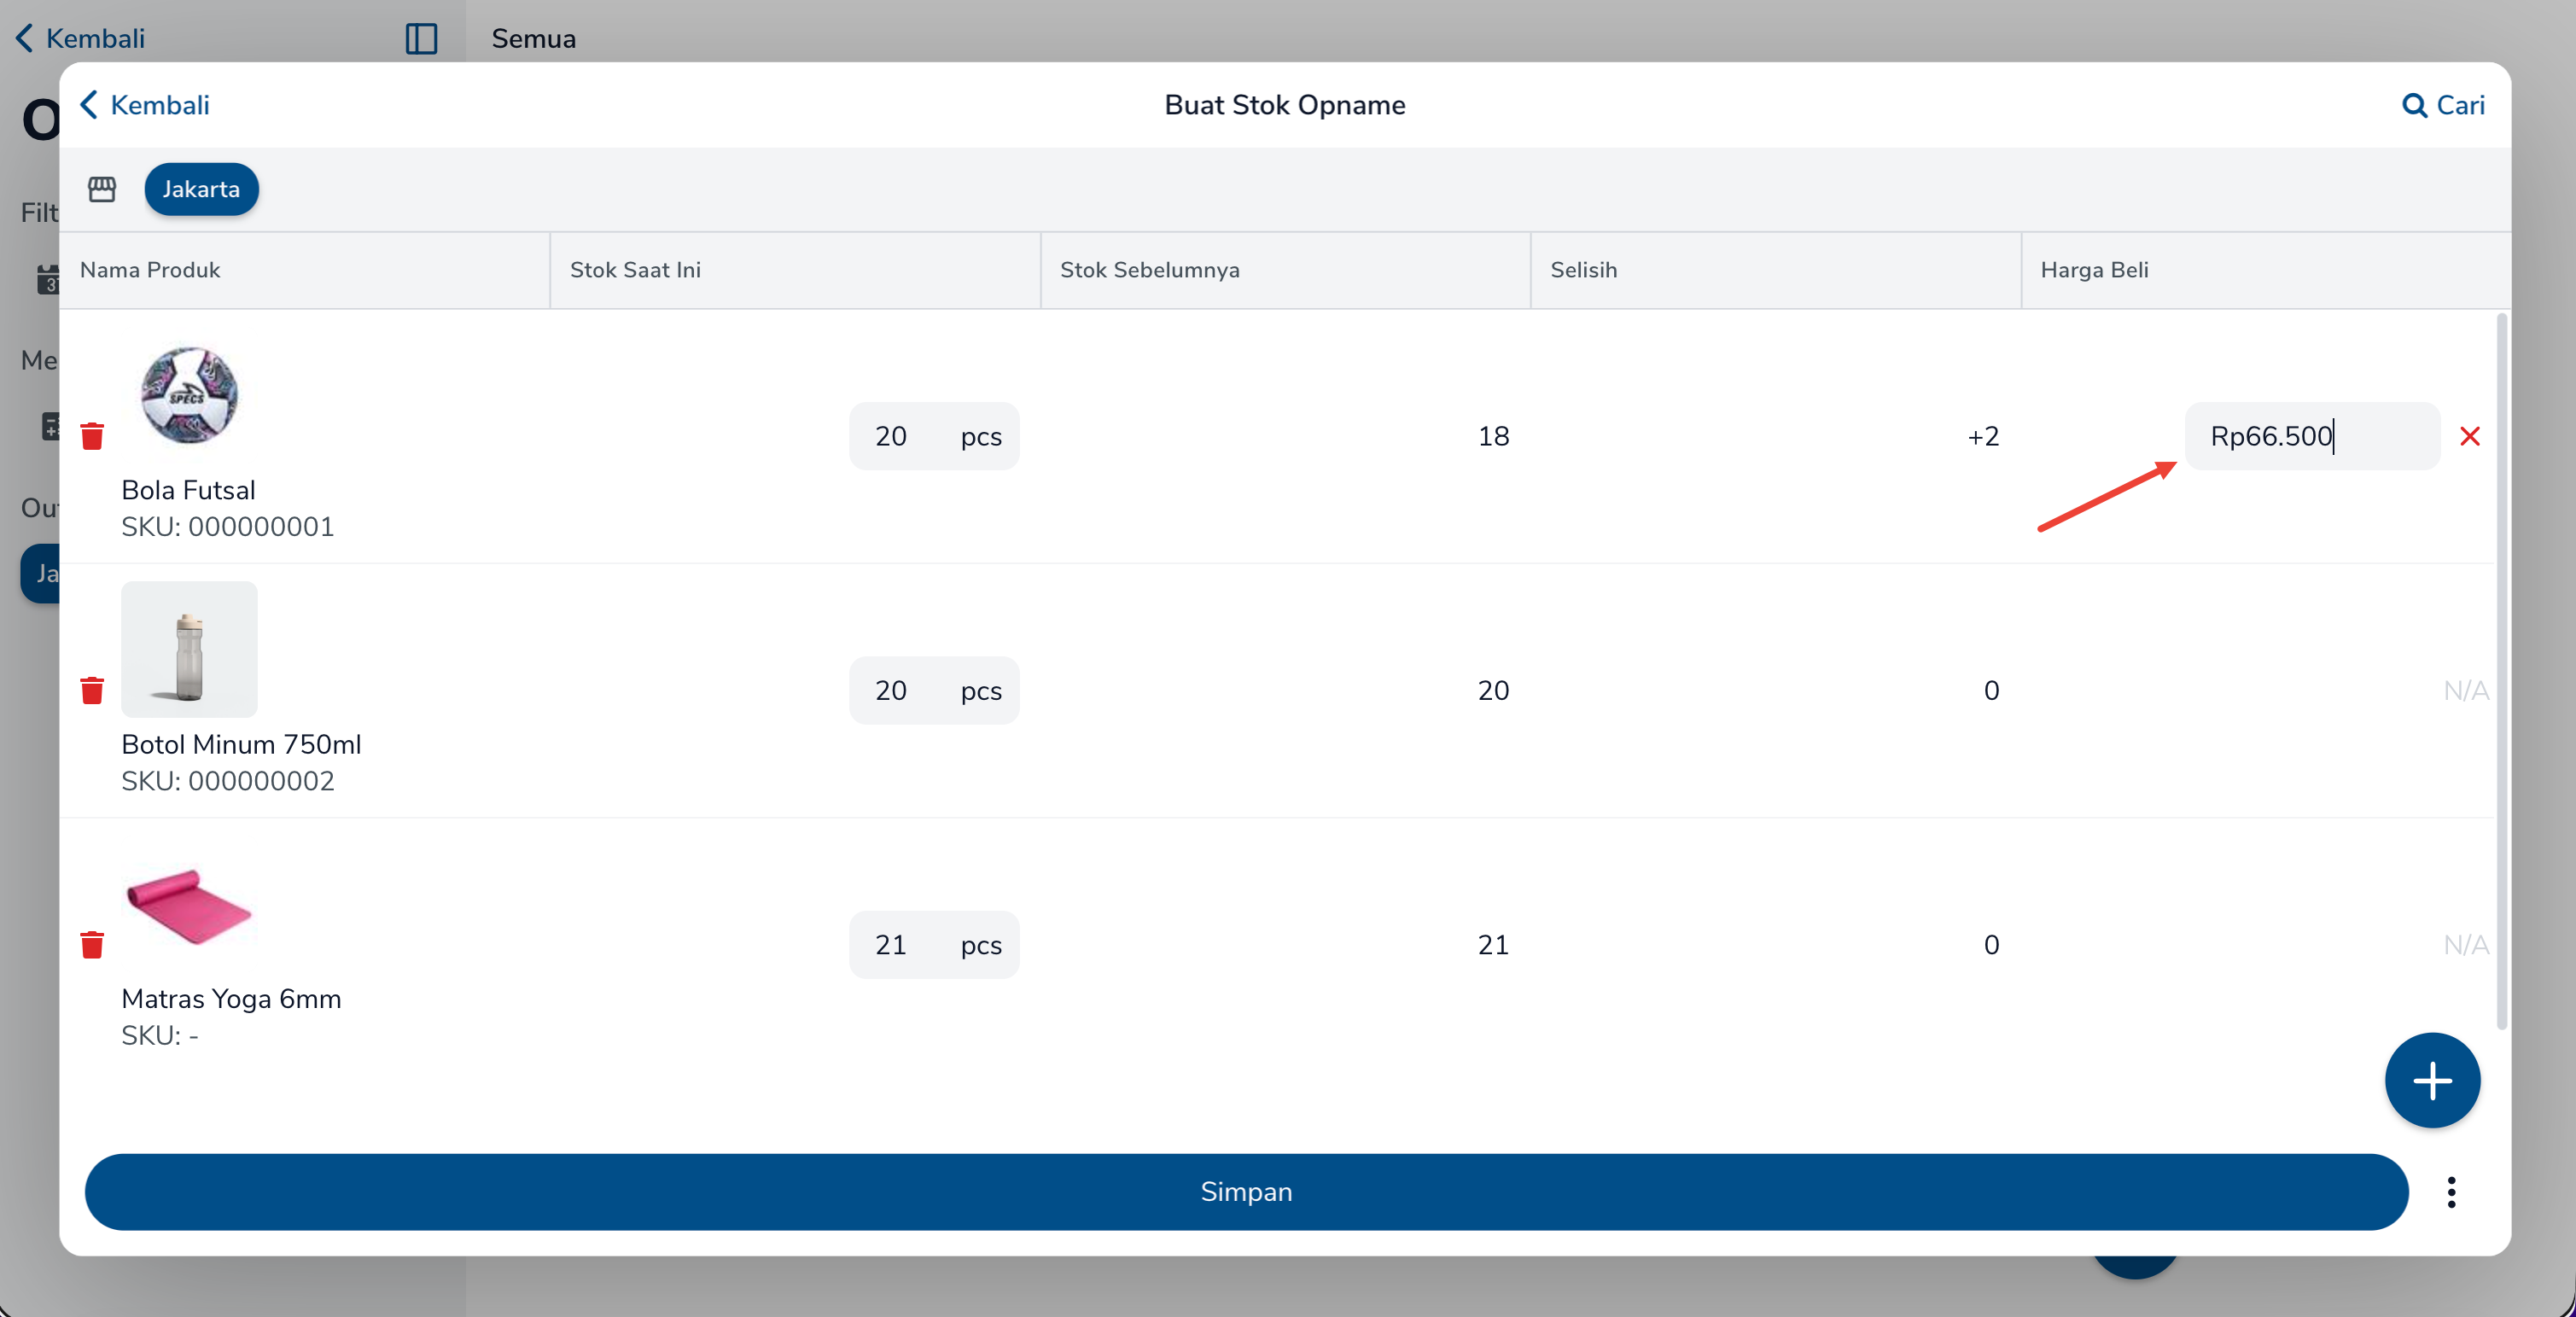The image size is (2576, 1317).
Task: Edit the Harga Beli field Rp66.500
Action: point(2311,436)
